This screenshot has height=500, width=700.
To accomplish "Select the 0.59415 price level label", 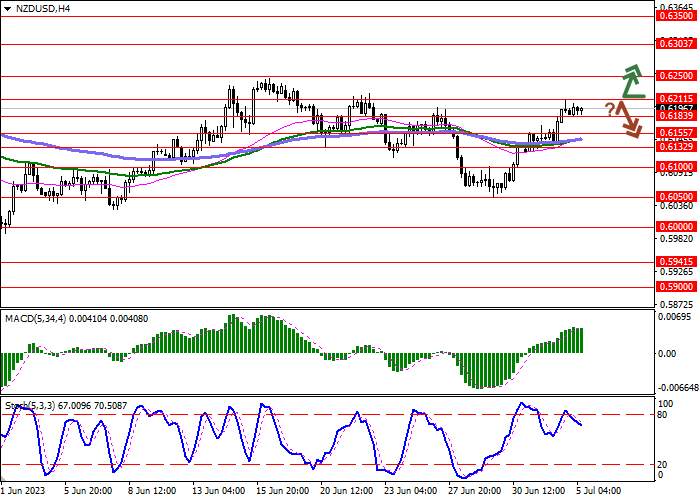I will [676, 262].
